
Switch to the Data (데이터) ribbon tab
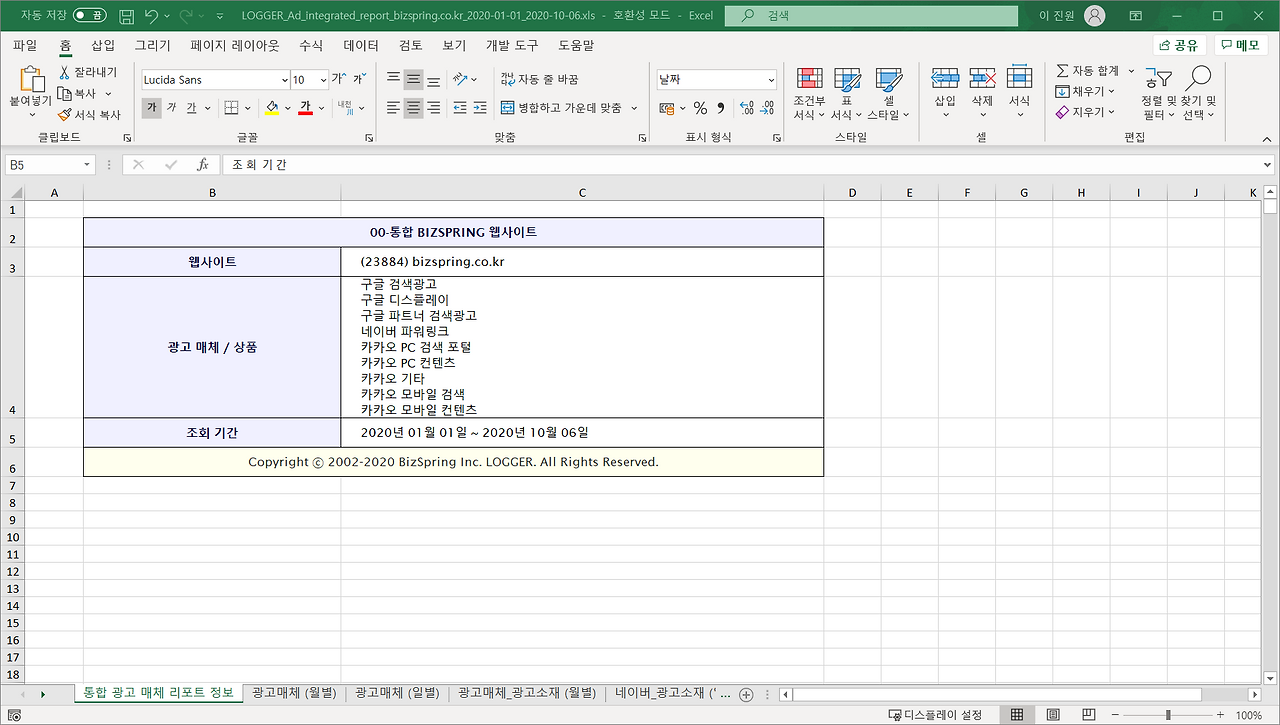click(361, 46)
